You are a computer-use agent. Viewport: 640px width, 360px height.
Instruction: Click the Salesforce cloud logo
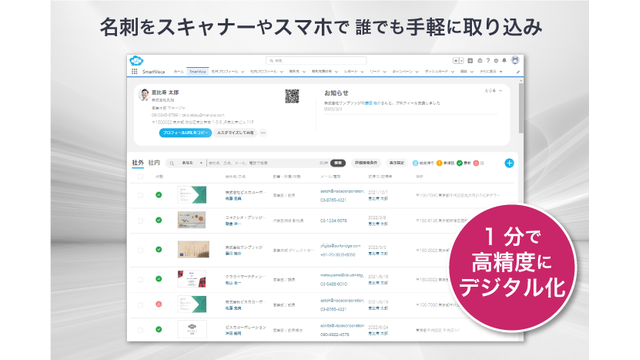pos(136,61)
